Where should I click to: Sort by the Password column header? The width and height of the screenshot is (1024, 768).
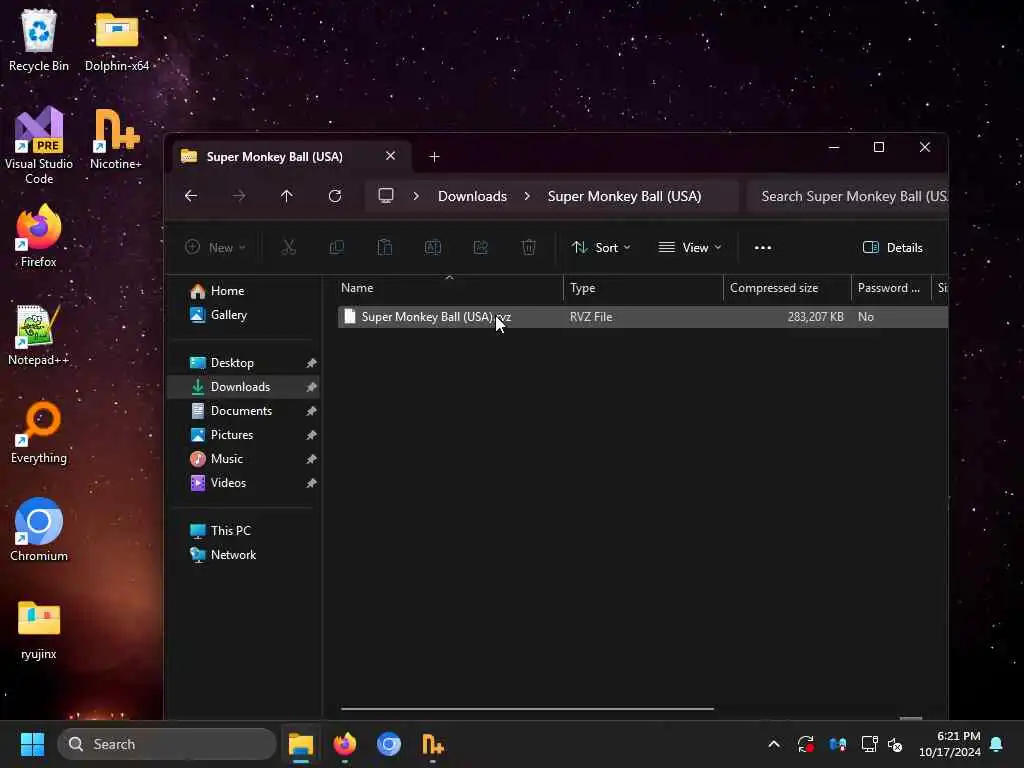[891, 288]
